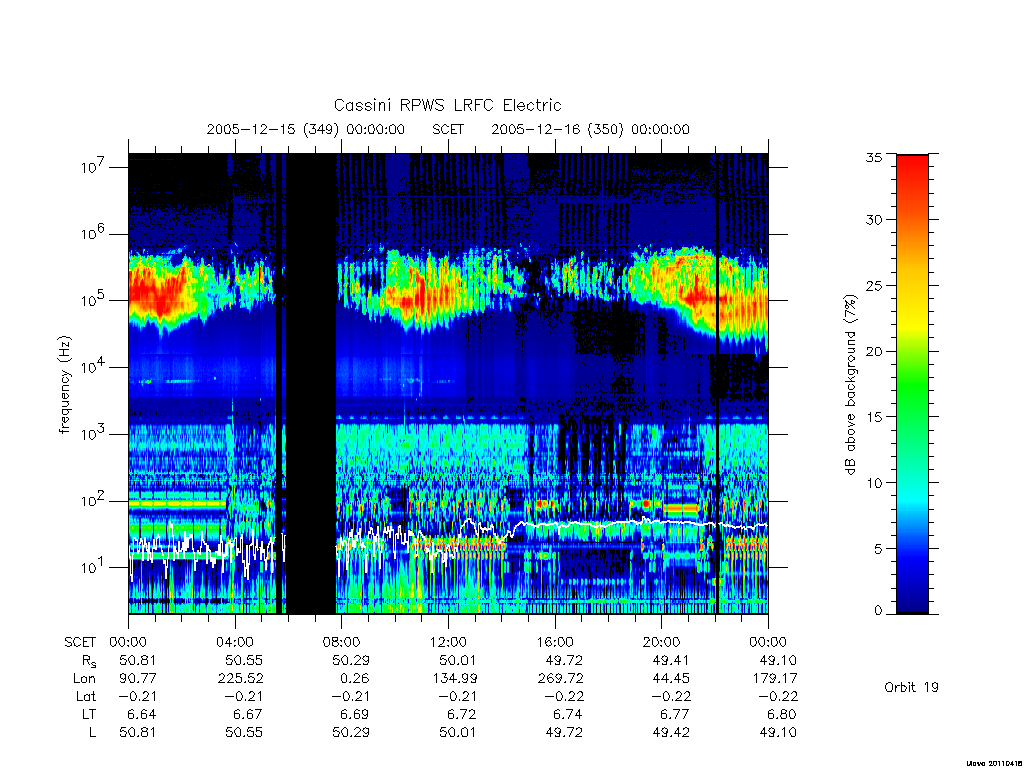
Task: Click the Lon value '179.17'
Action: tap(774, 679)
